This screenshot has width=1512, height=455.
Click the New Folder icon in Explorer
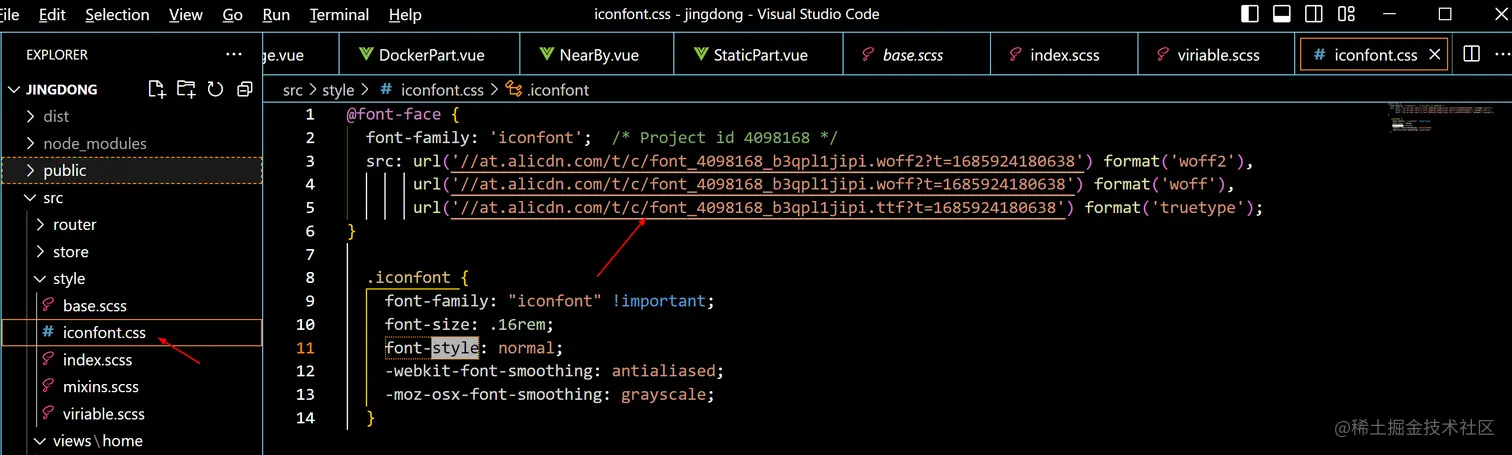186,89
